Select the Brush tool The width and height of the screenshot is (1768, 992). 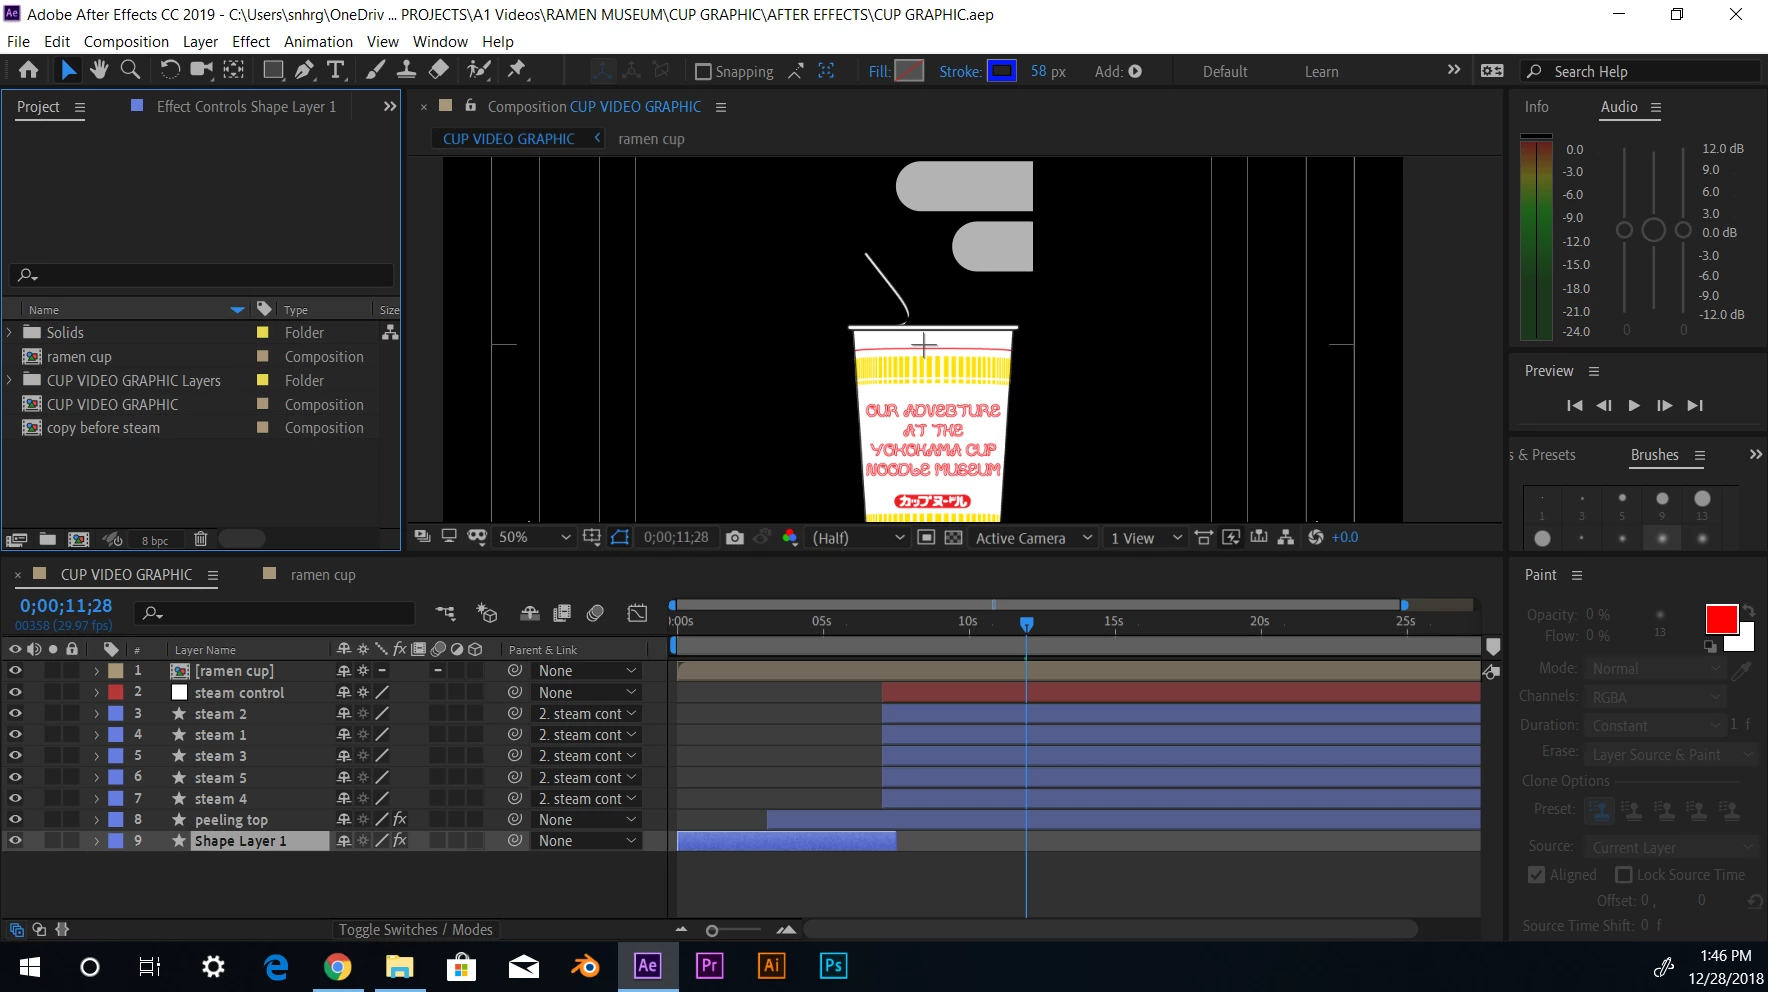(x=375, y=70)
